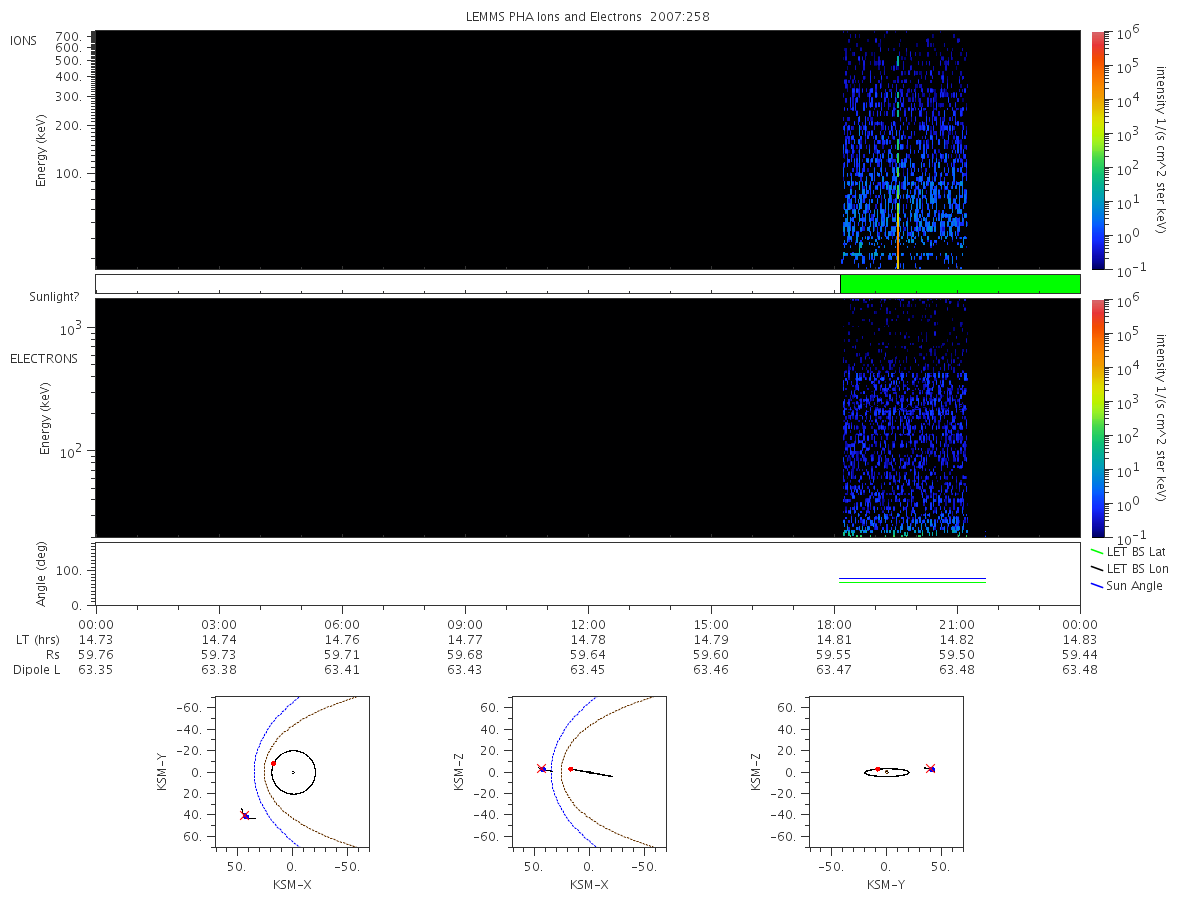Viewport: 1200px width, 900px height.
Task: Select the Sun Angle legend entry
Action: (x=1126, y=586)
